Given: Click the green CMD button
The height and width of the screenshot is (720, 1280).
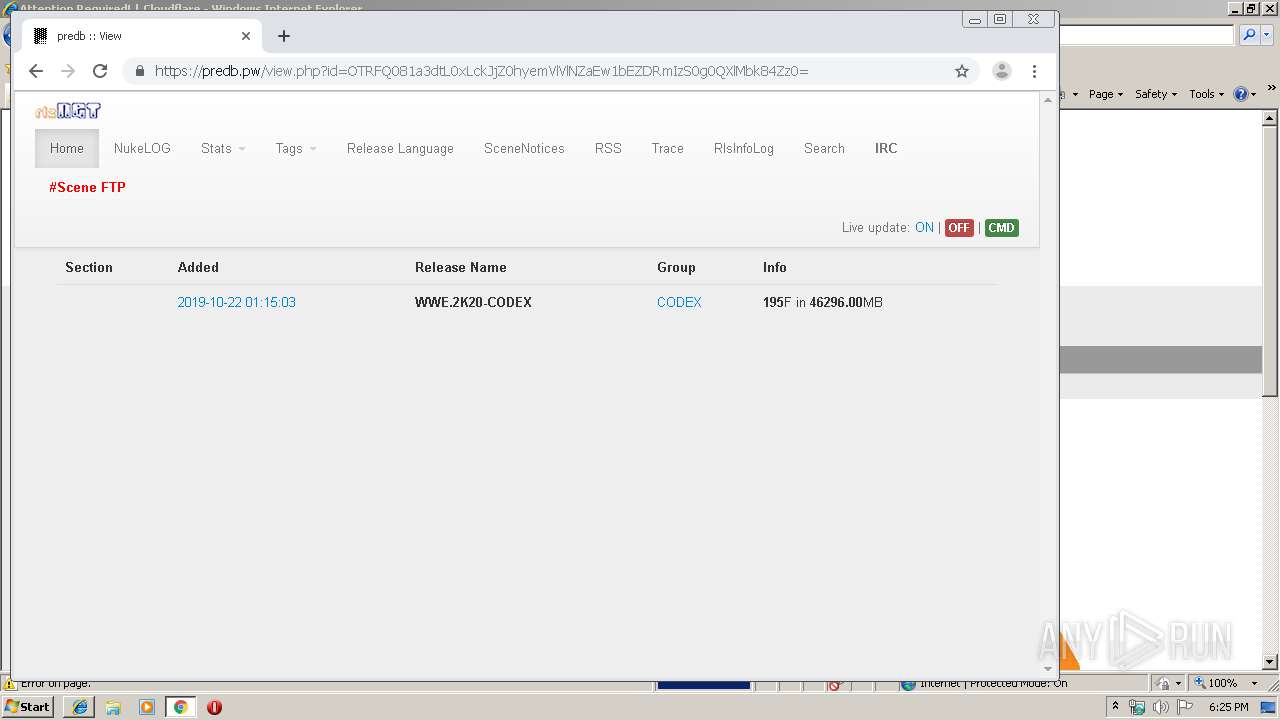Looking at the screenshot, I should pos(1001,228).
